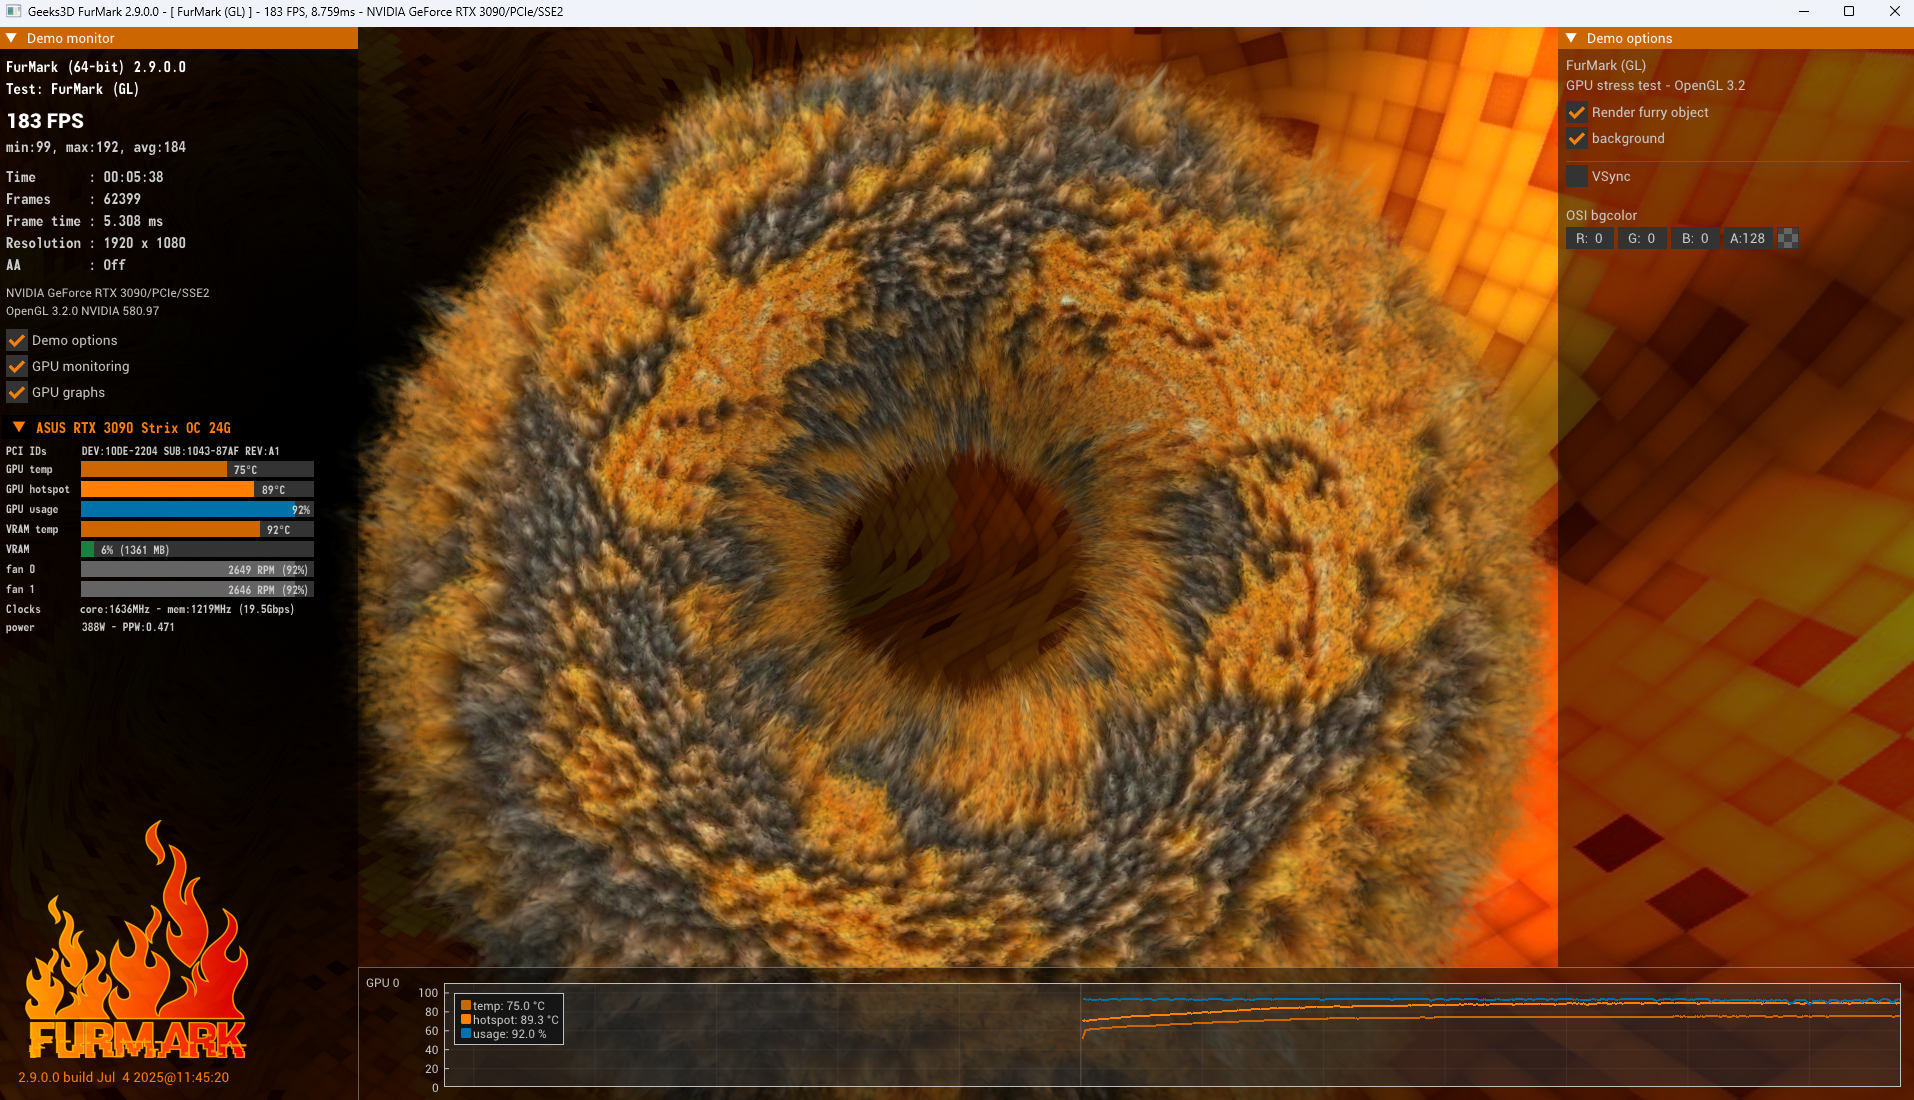Click the GPU hotspot 89°C bar
1914x1100 pixels.
click(197, 489)
